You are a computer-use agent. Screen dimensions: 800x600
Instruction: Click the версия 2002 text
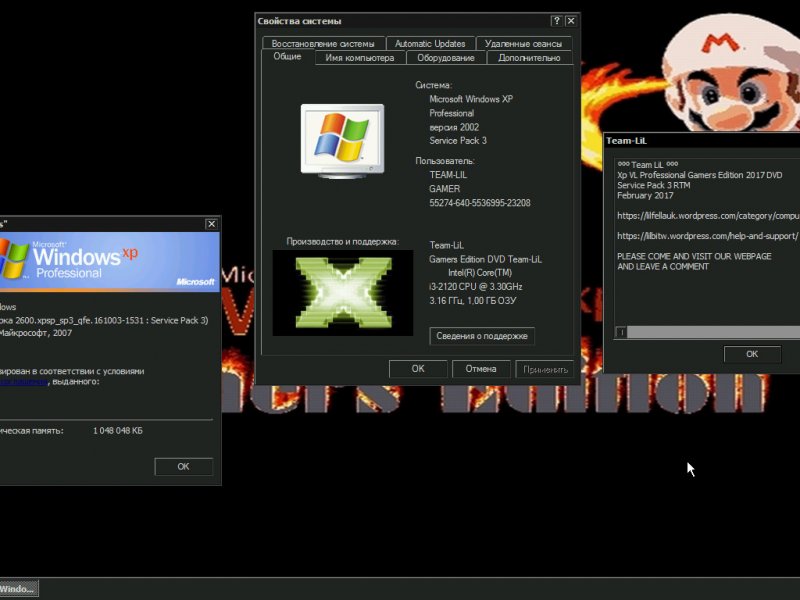pyautogui.click(x=454, y=128)
